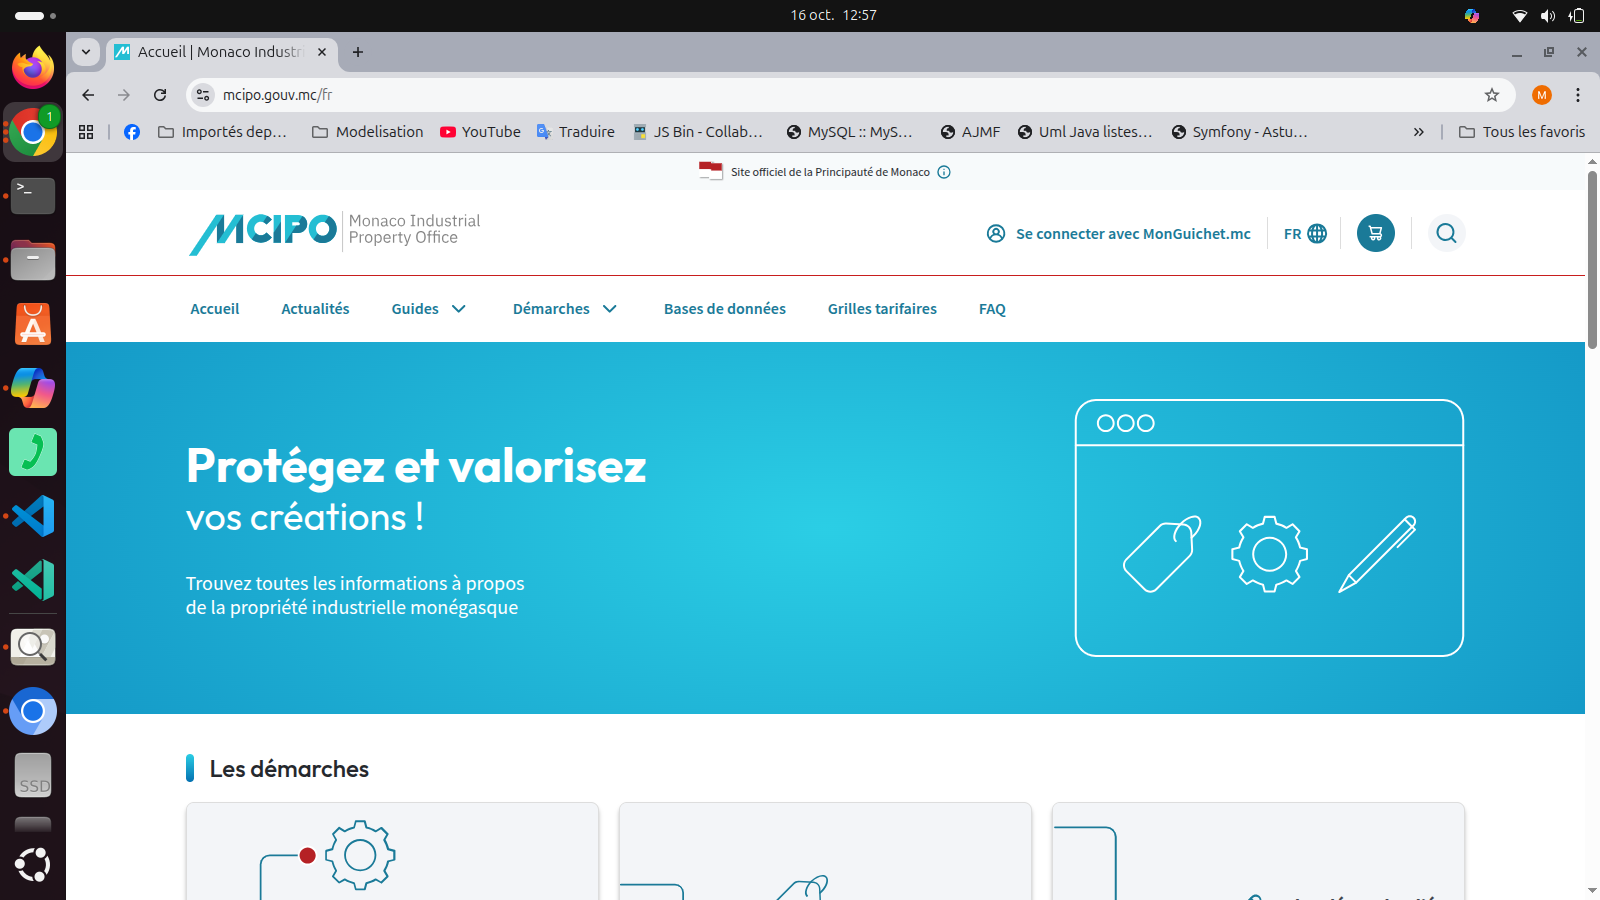1600x900 pixels.
Task: Bookmark this page with the star icon
Action: 1492,95
